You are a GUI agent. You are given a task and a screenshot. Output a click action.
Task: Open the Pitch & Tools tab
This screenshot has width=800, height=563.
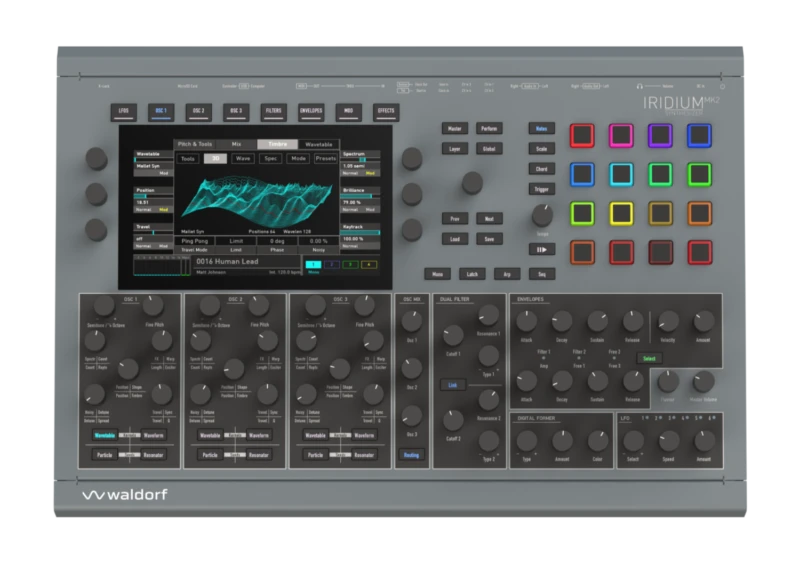[195, 144]
